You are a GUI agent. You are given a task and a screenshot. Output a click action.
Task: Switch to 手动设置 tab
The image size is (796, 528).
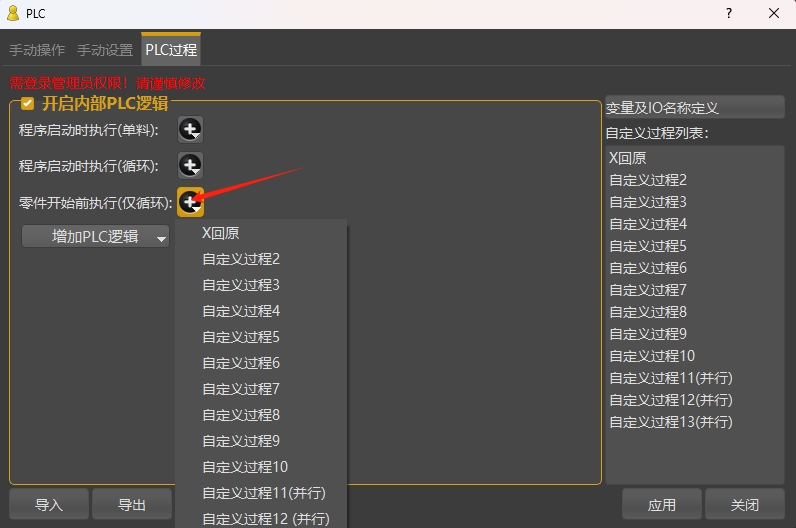tap(105, 50)
